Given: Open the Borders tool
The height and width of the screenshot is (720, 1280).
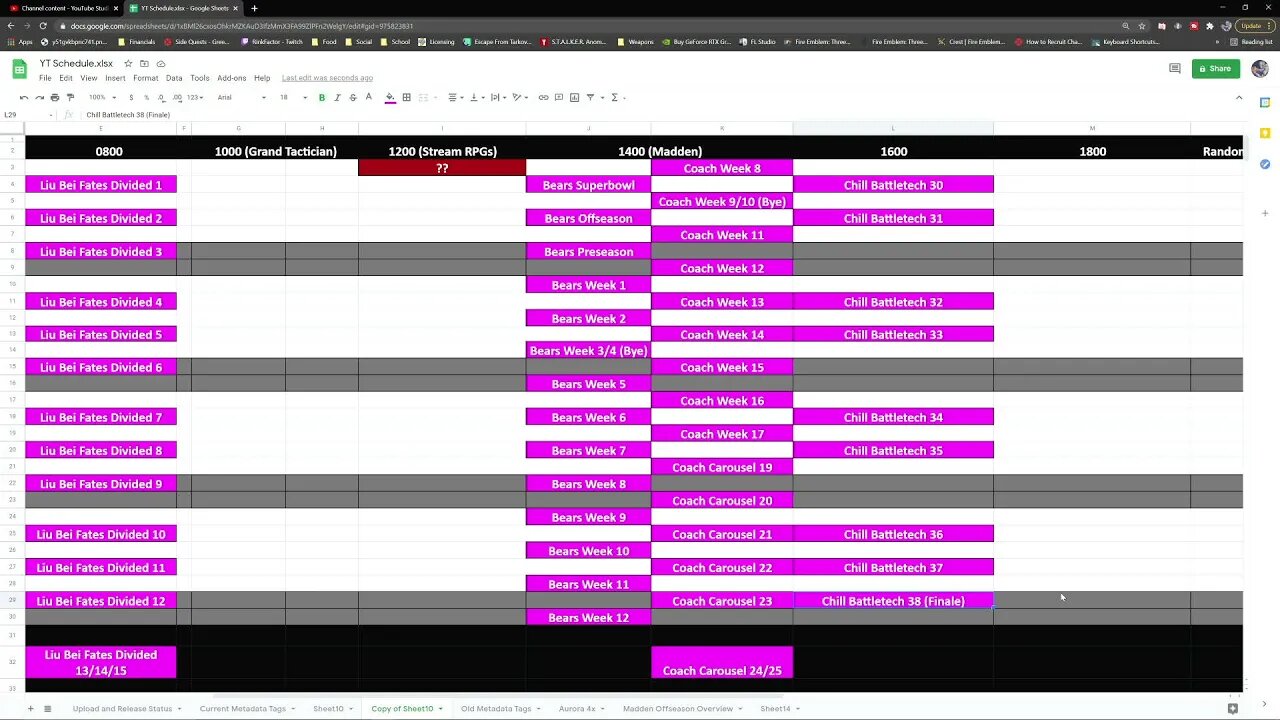Looking at the screenshot, I should pyautogui.click(x=406, y=97).
